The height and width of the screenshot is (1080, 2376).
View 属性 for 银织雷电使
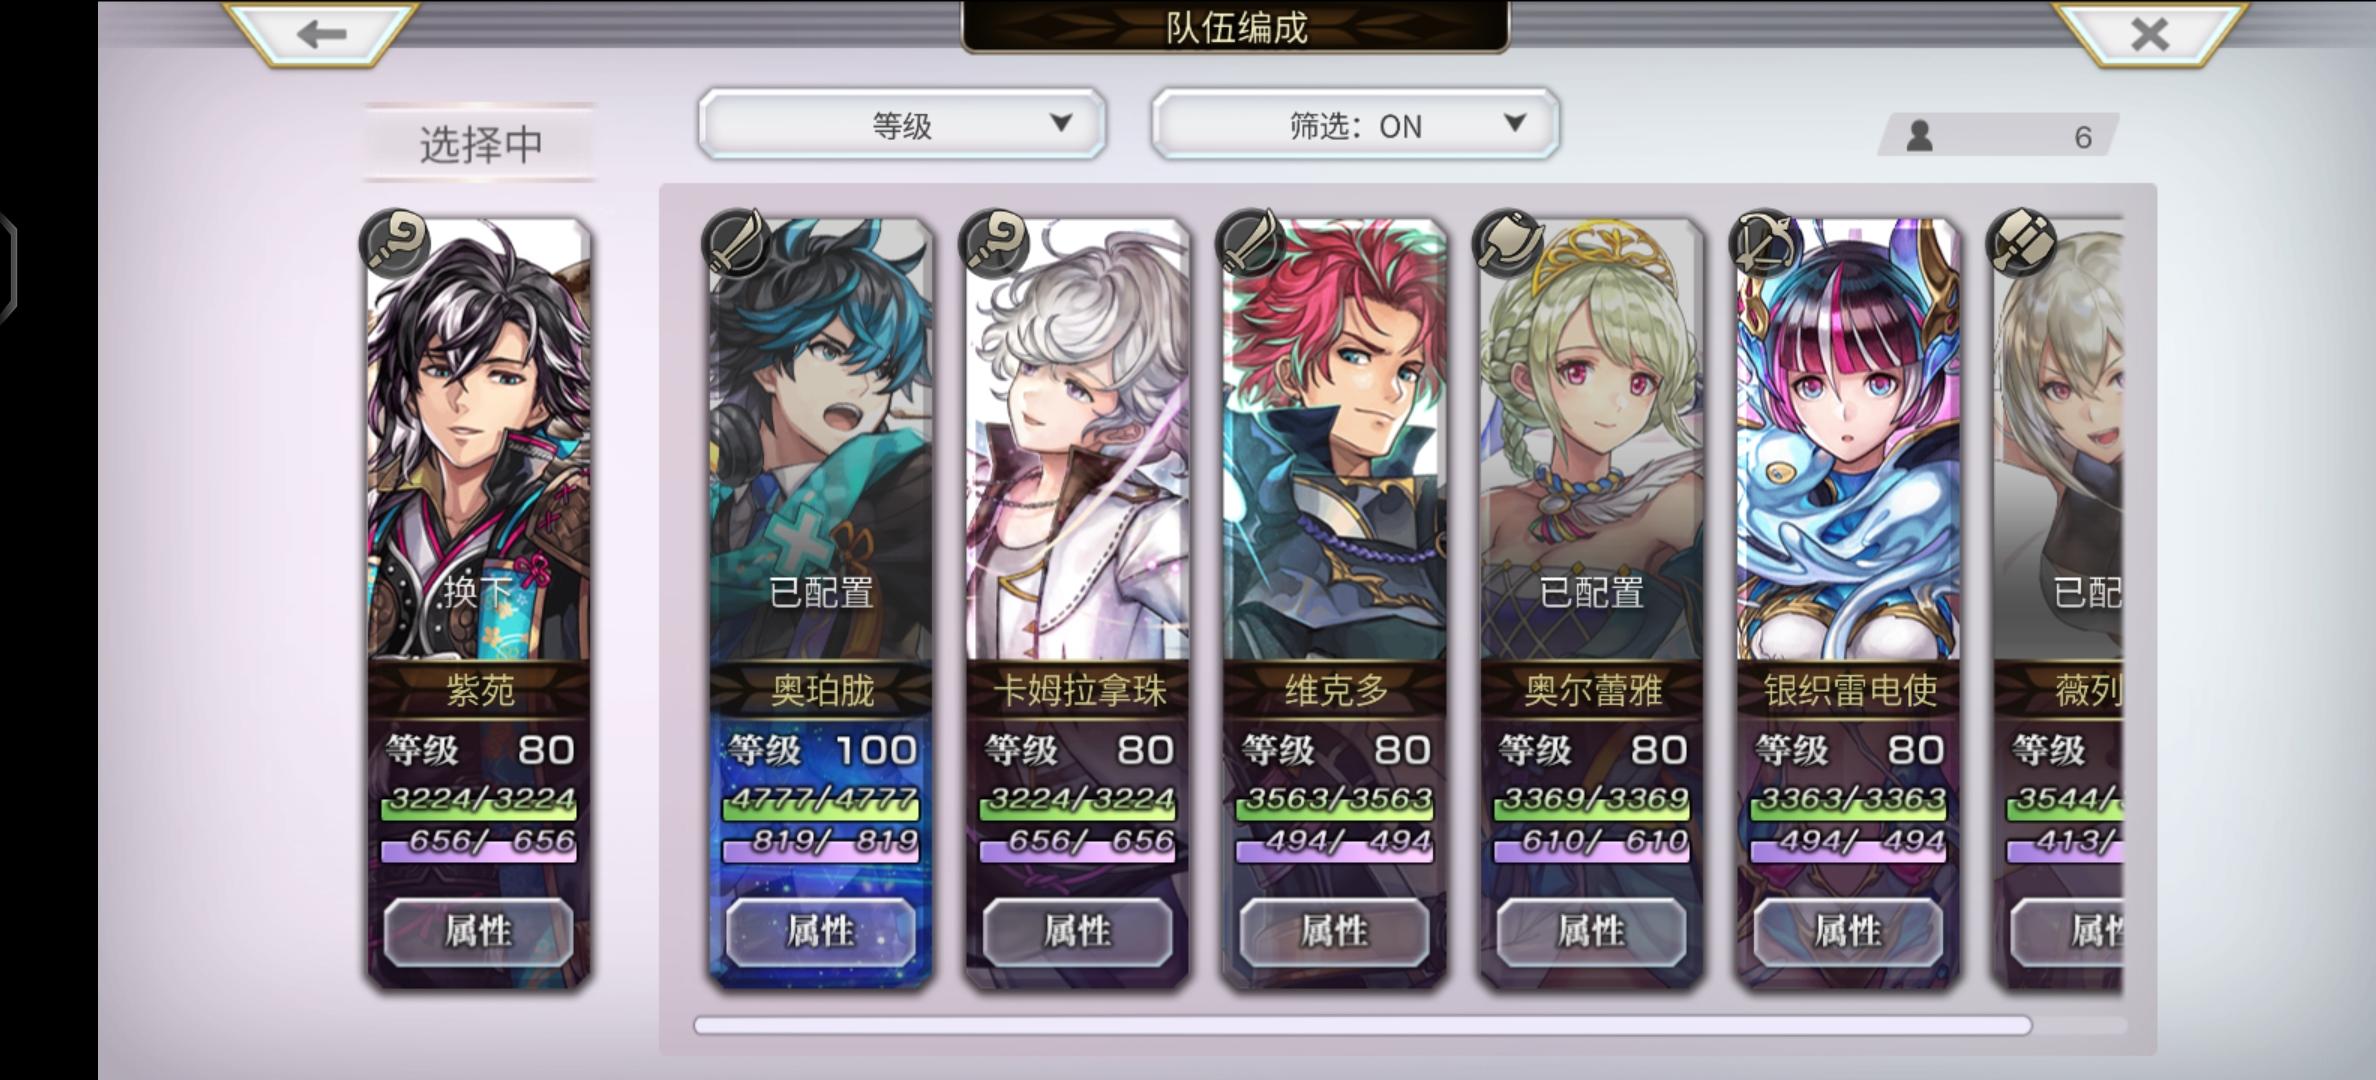coord(1848,932)
